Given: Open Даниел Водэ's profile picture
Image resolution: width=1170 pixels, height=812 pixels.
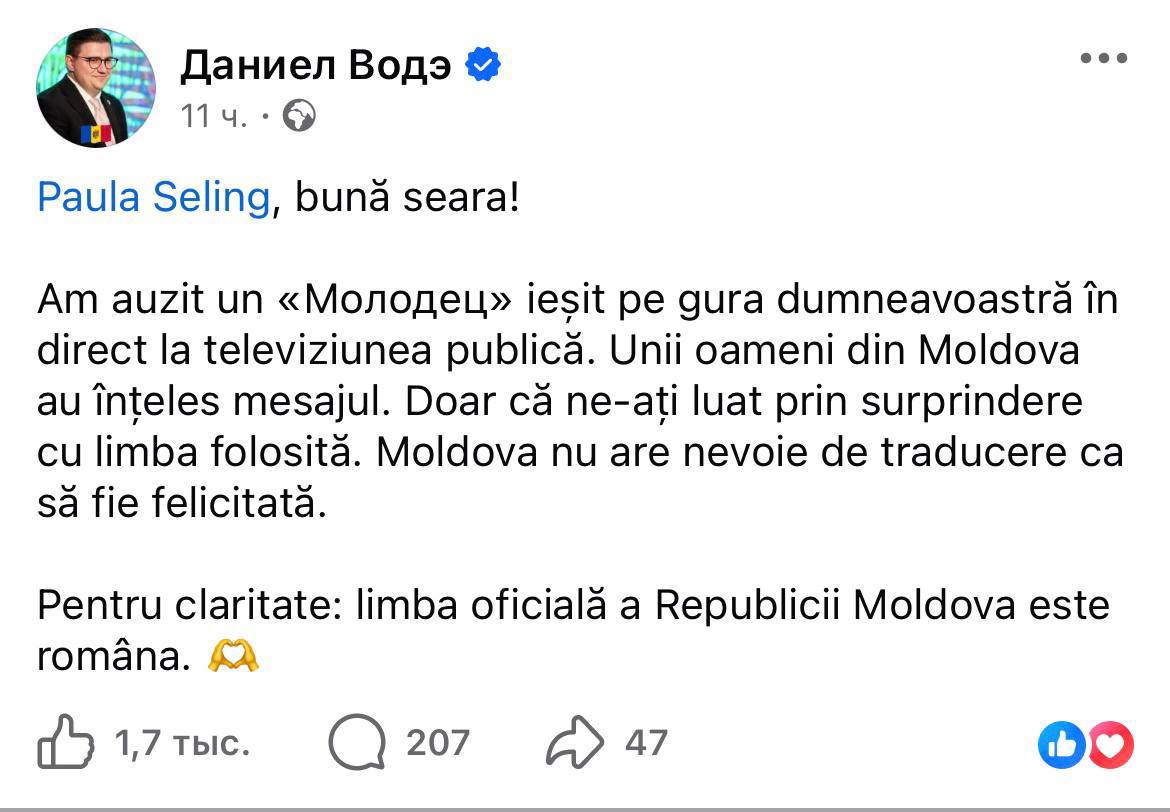Looking at the screenshot, I should pos(96,88).
